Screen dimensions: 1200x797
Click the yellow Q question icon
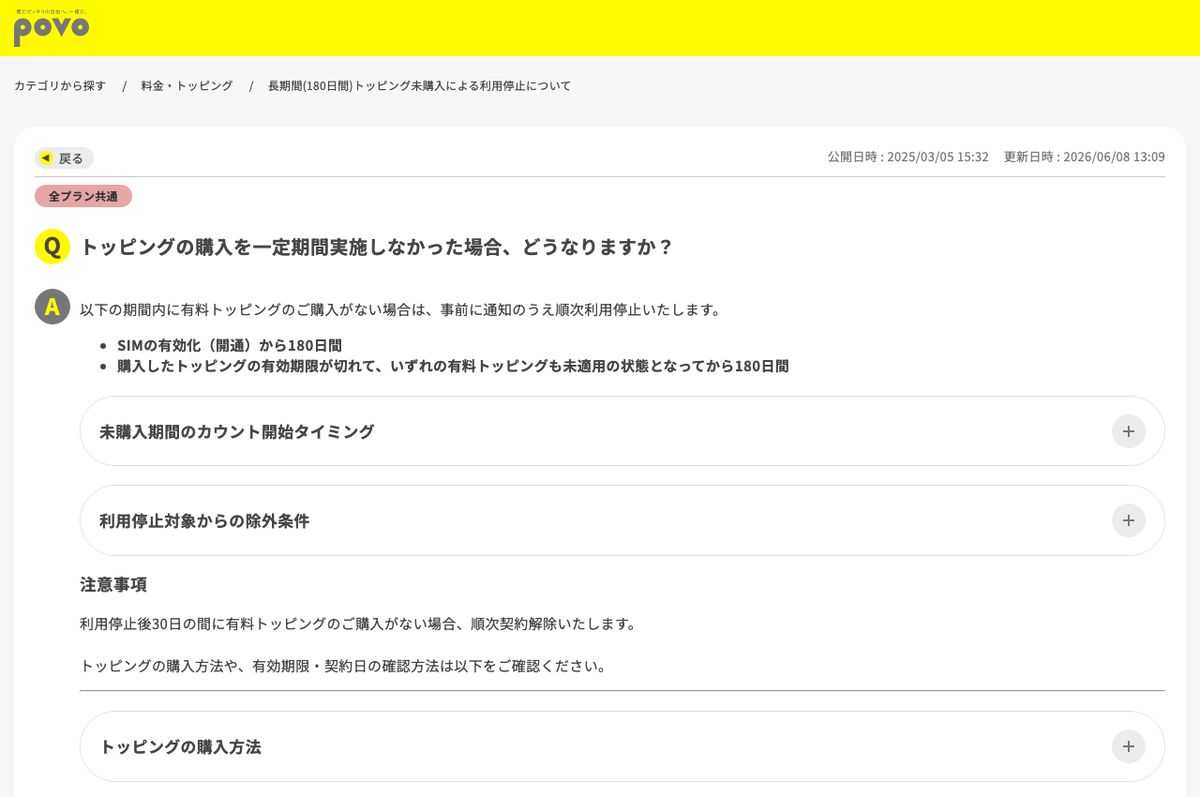point(52,246)
